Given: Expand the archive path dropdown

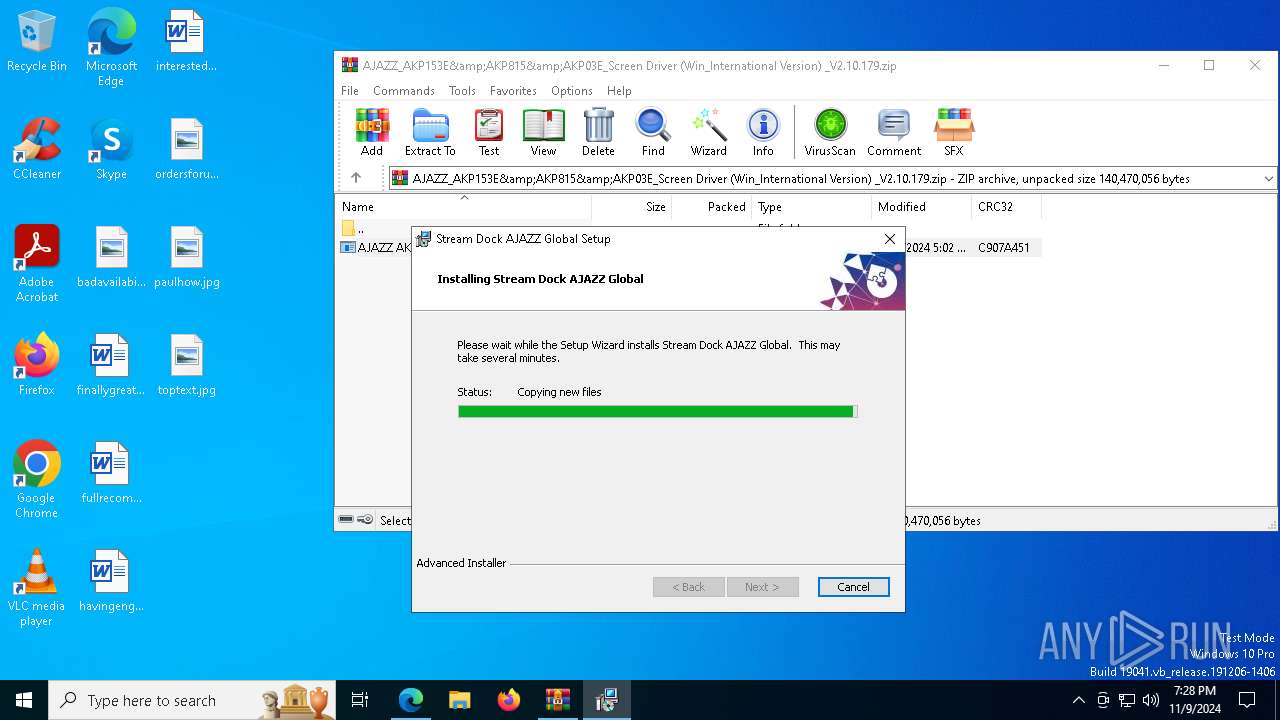Looking at the screenshot, I should pos(1268,178).
